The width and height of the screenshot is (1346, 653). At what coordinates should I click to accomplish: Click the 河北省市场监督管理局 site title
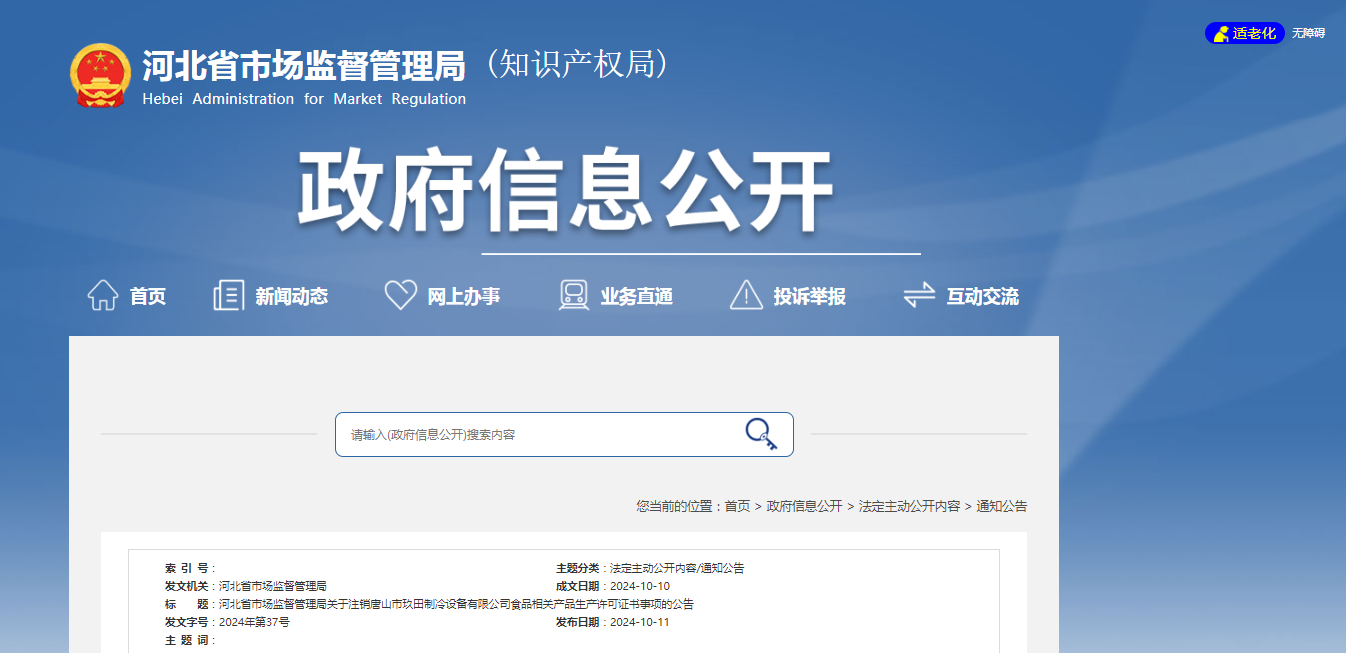304,66
